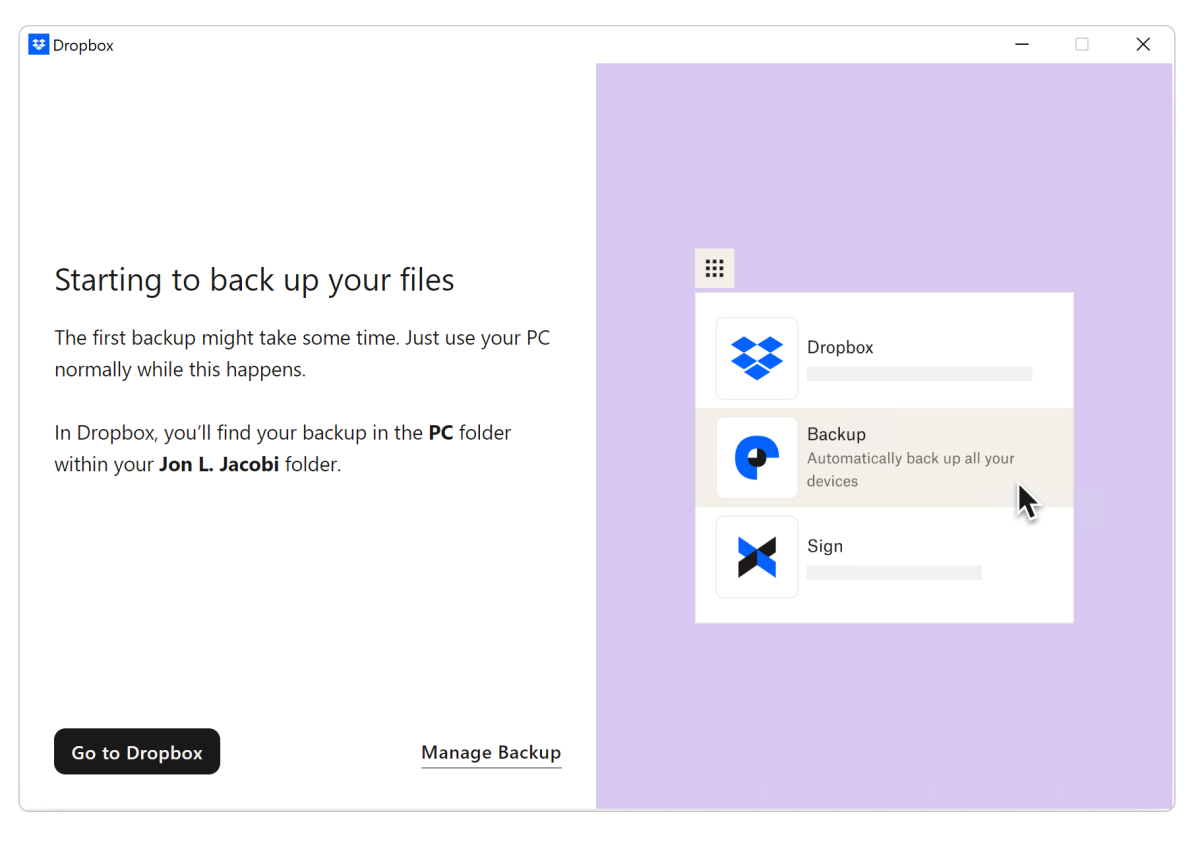Click the Dropbox logo in the title bar
This screenshot has height=845, width=1200.
39,45
